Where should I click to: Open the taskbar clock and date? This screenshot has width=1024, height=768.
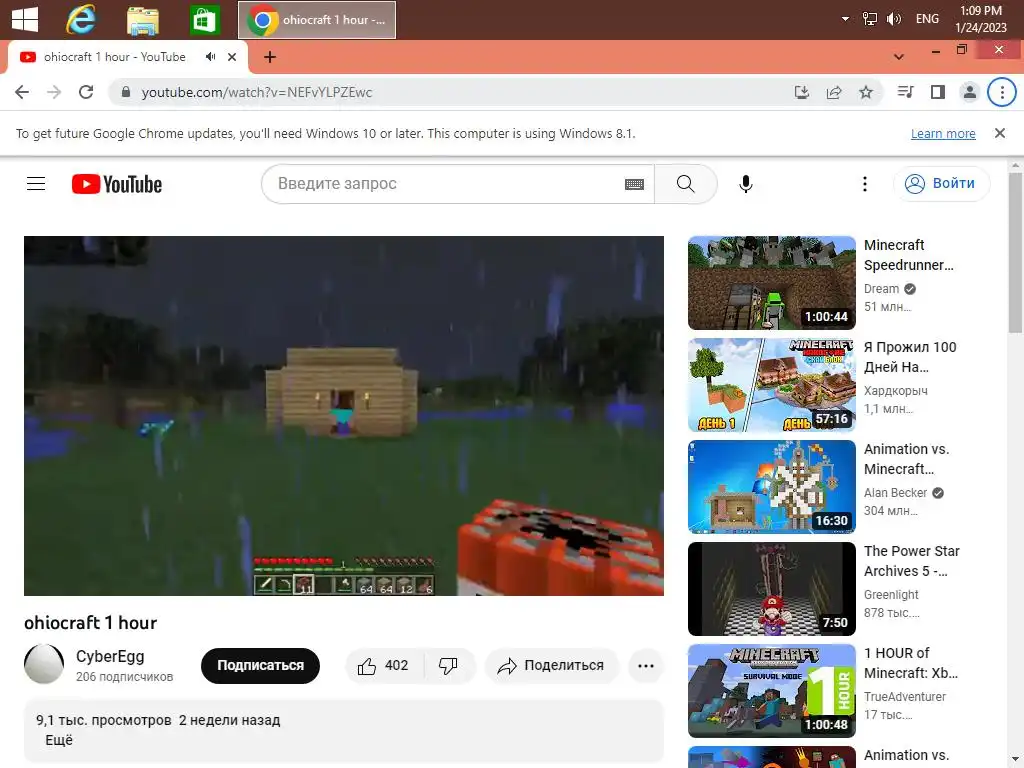coord(981,19)
